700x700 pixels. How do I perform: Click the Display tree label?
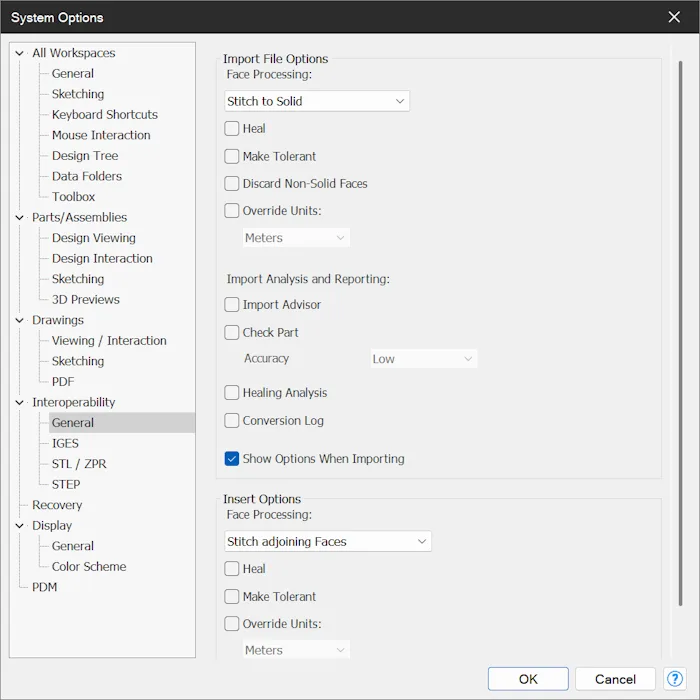coord(52,525)
